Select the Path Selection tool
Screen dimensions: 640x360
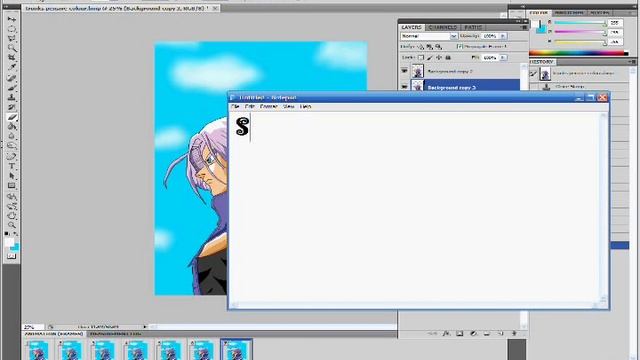tap(12, 176)
